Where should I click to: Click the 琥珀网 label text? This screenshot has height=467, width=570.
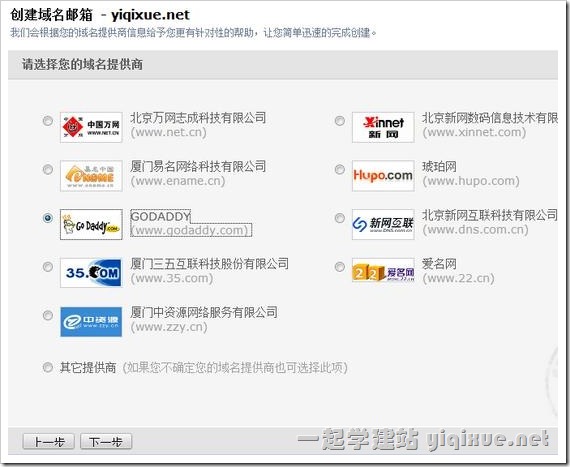click(439, 166)
